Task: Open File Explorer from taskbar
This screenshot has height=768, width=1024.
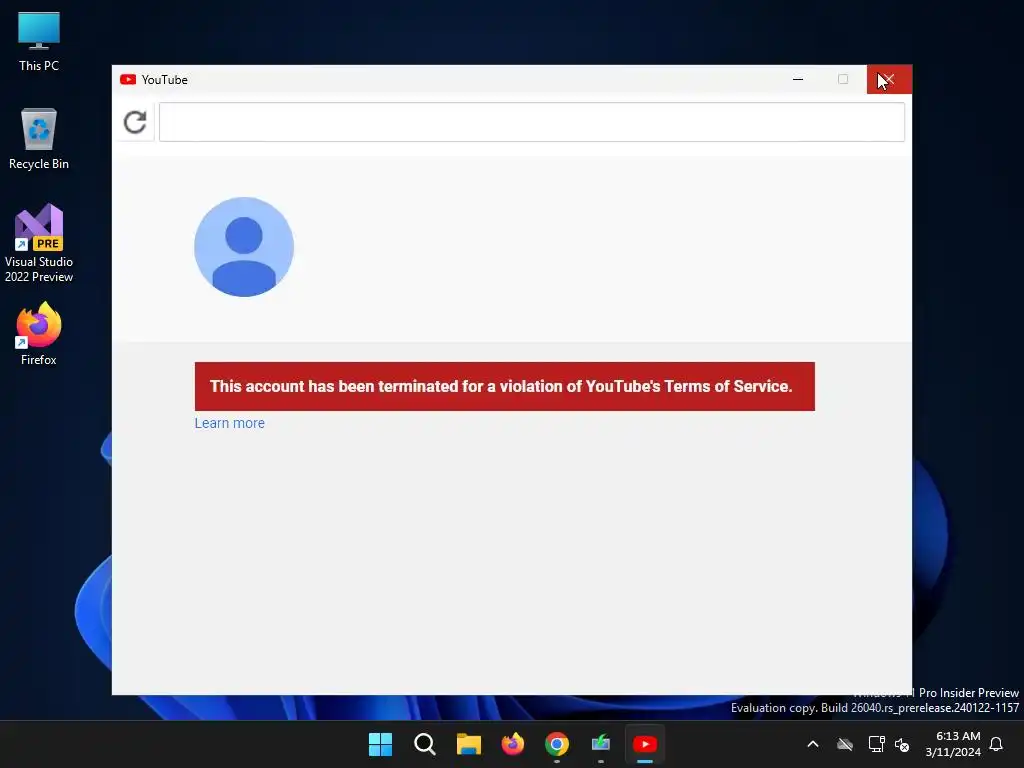Action: pos(468,744)
